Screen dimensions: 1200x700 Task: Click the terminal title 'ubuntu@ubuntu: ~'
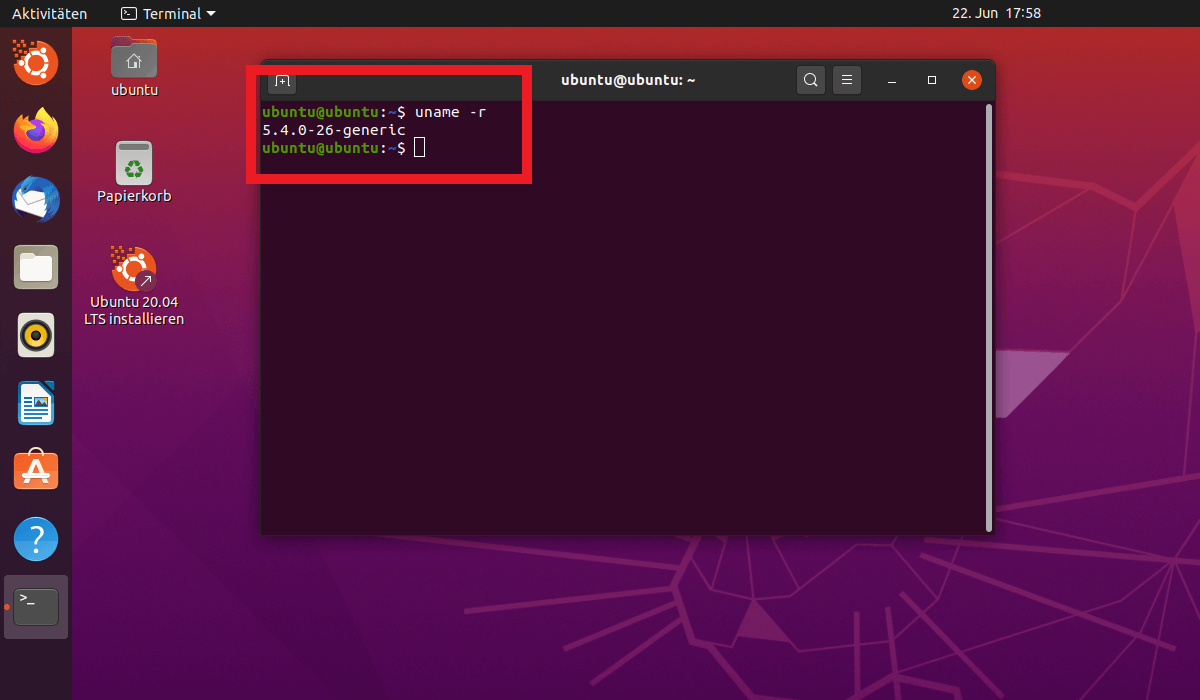pyautogui.click(x=628, y=80)
